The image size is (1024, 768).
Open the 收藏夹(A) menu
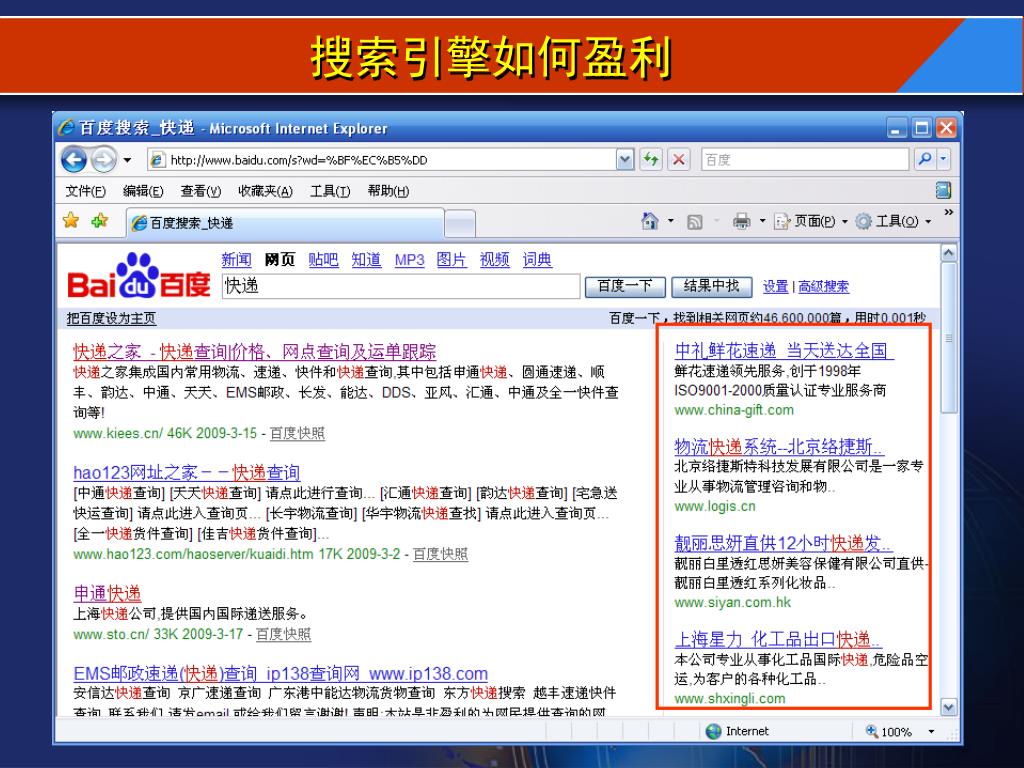point(265,191)
